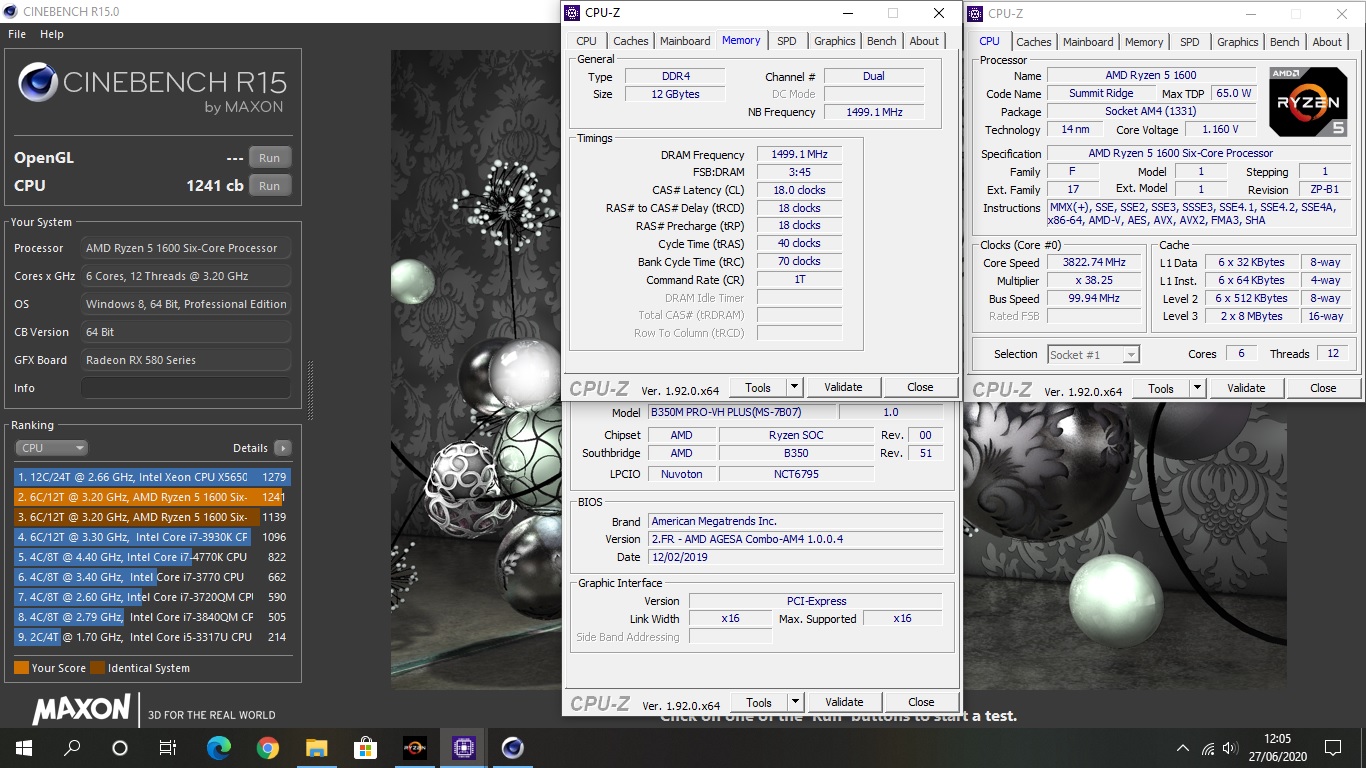Click right CPU-Z window title icon
1366x768 pixels.
point(976,13)
